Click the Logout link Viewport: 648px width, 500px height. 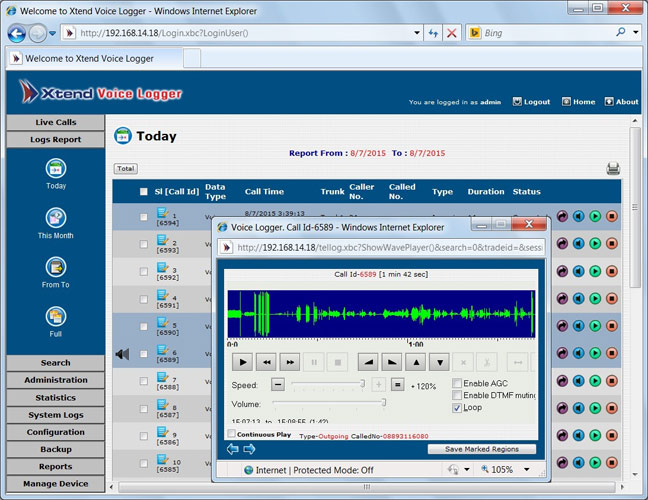[x=531, y=102]
